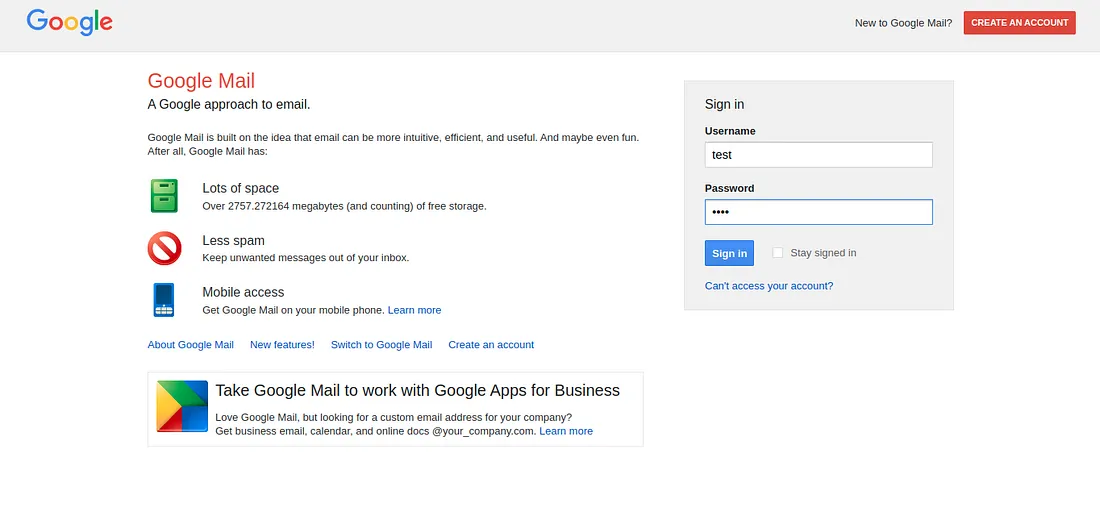Screen dimensions: 1100x507
Task: Click the Create an Account button
Action: (1019, 22)
